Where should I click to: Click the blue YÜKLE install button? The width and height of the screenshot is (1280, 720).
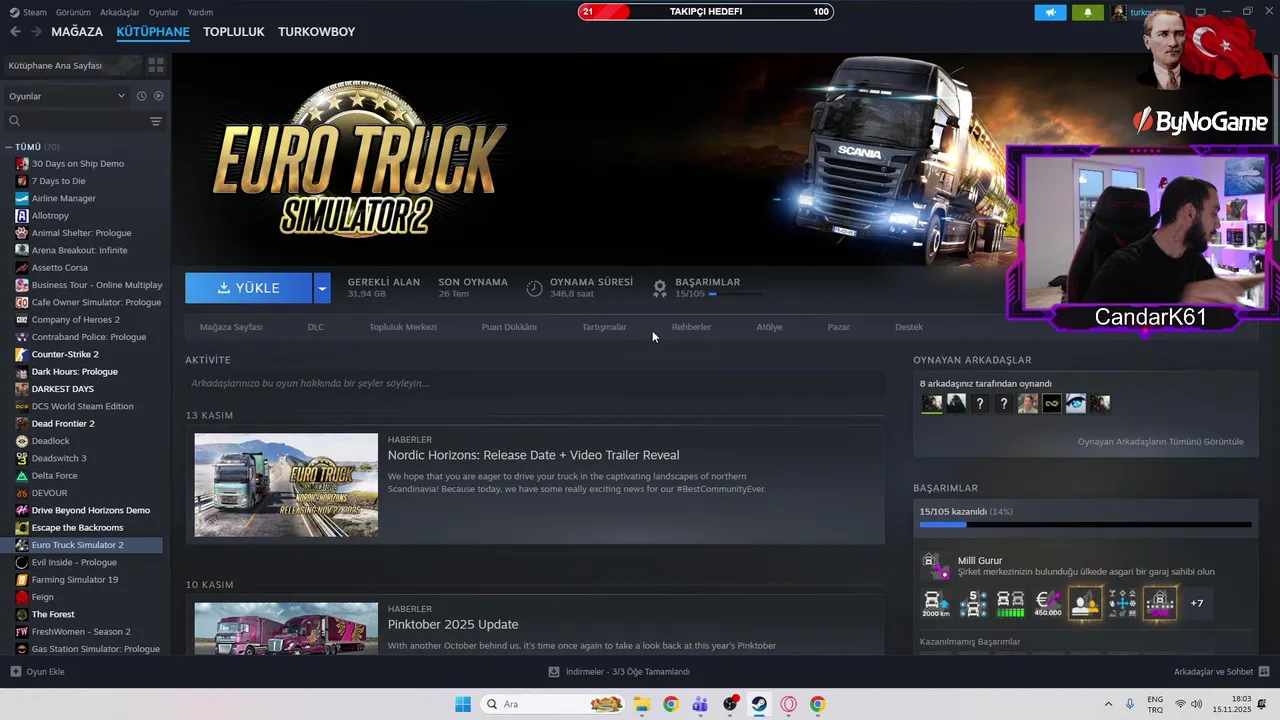(248, 288)
